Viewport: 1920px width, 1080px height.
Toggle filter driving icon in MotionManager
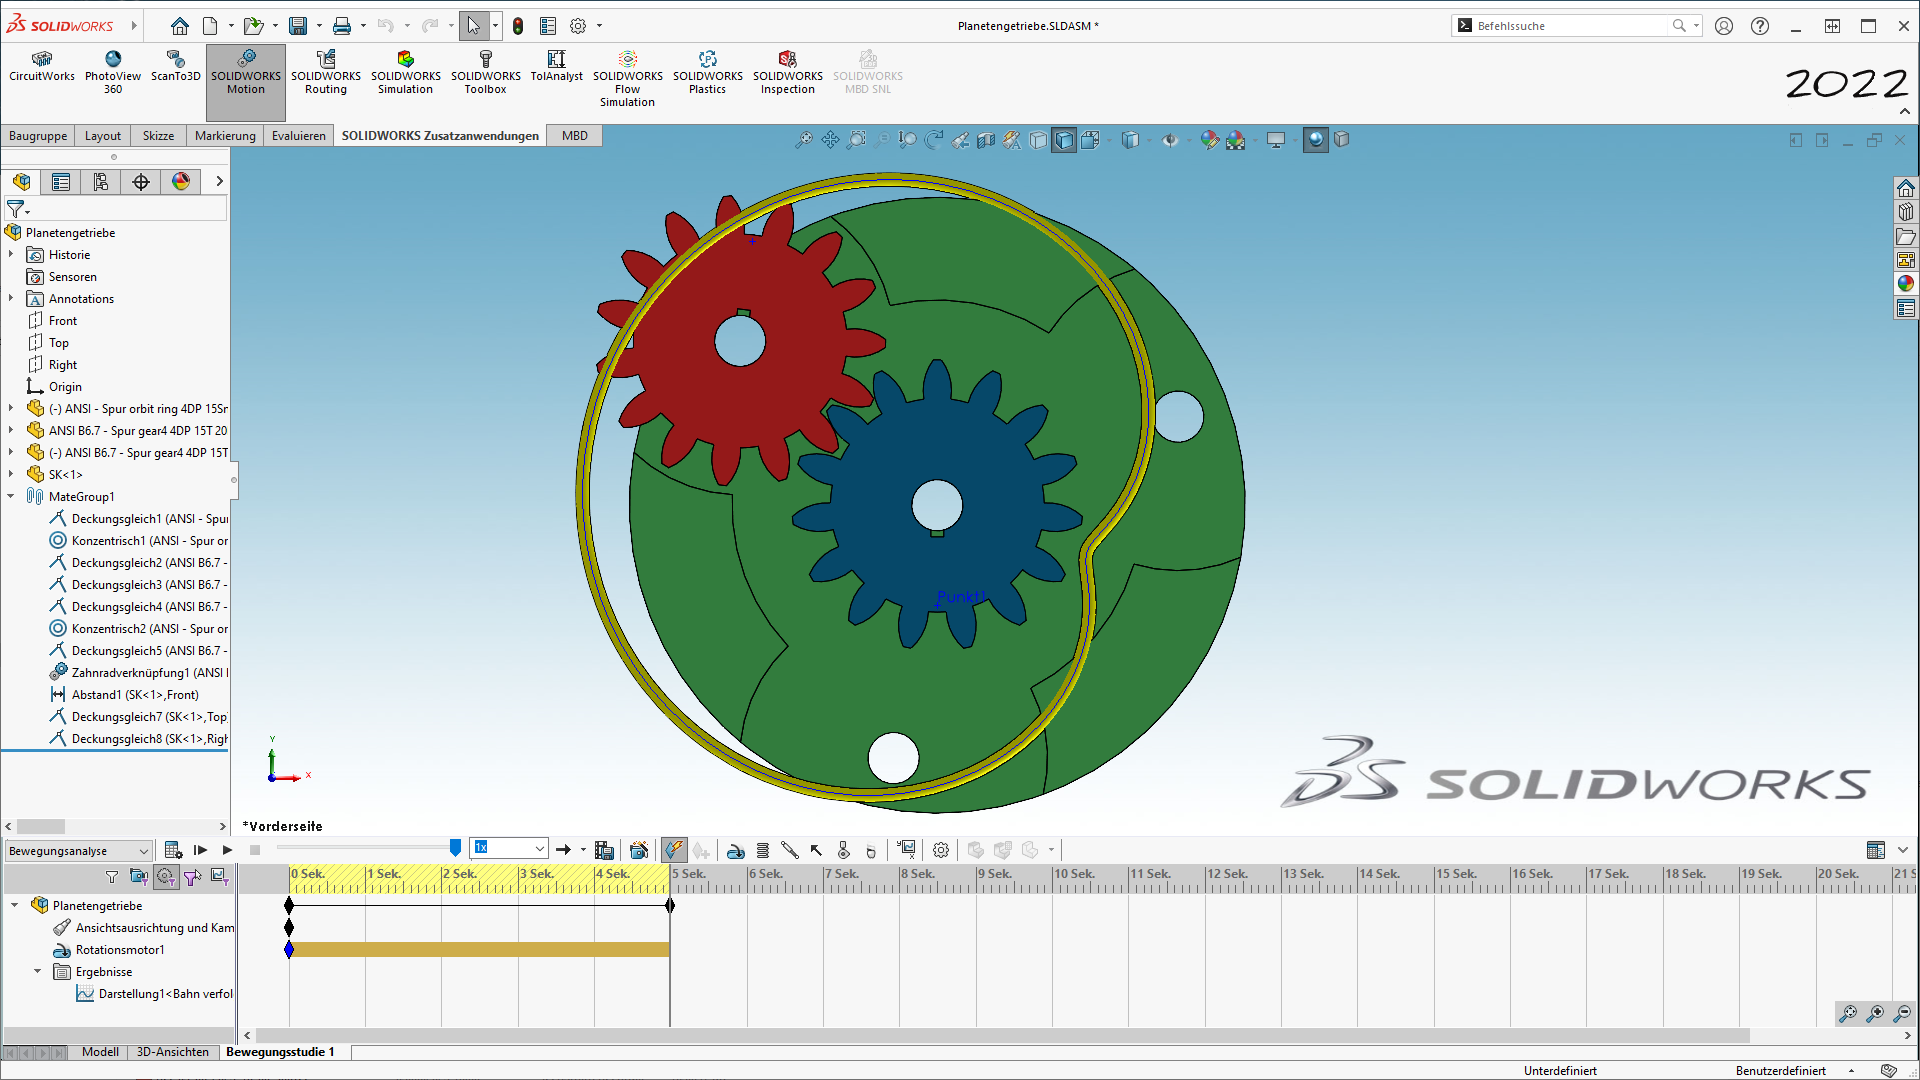[166, 877]
